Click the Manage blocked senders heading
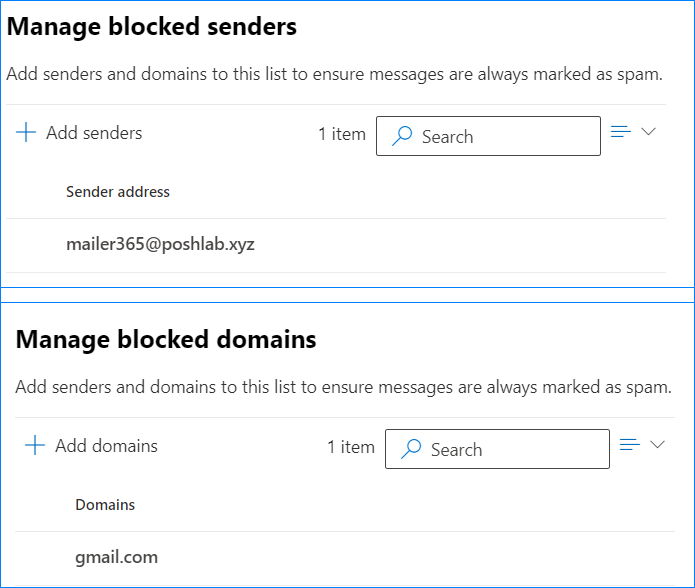The height and width of the screenshot is (588, 695). (152, 27)
